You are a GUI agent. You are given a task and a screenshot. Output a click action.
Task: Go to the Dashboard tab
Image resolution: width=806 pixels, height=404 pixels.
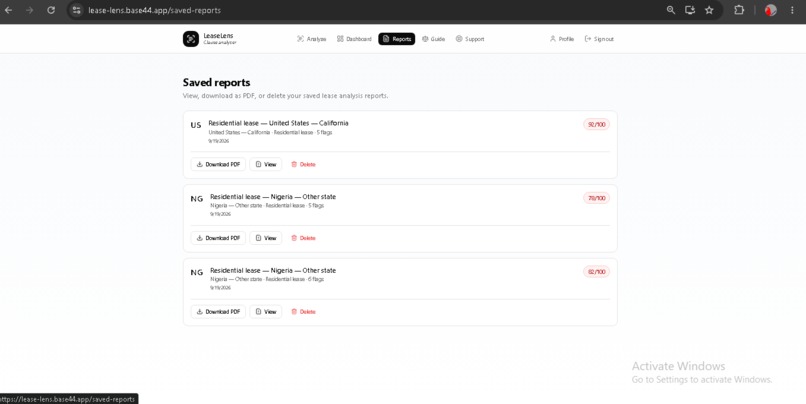[x=354, y=39]
